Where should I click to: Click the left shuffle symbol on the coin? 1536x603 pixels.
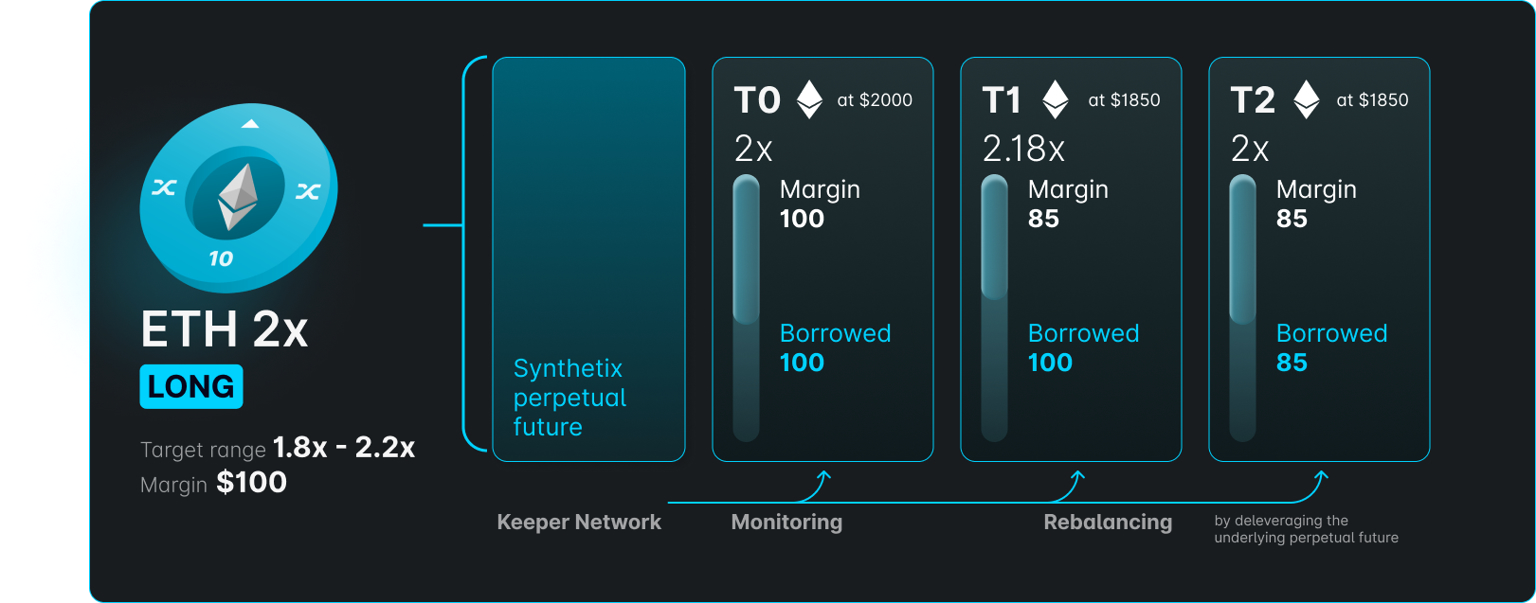163,186
